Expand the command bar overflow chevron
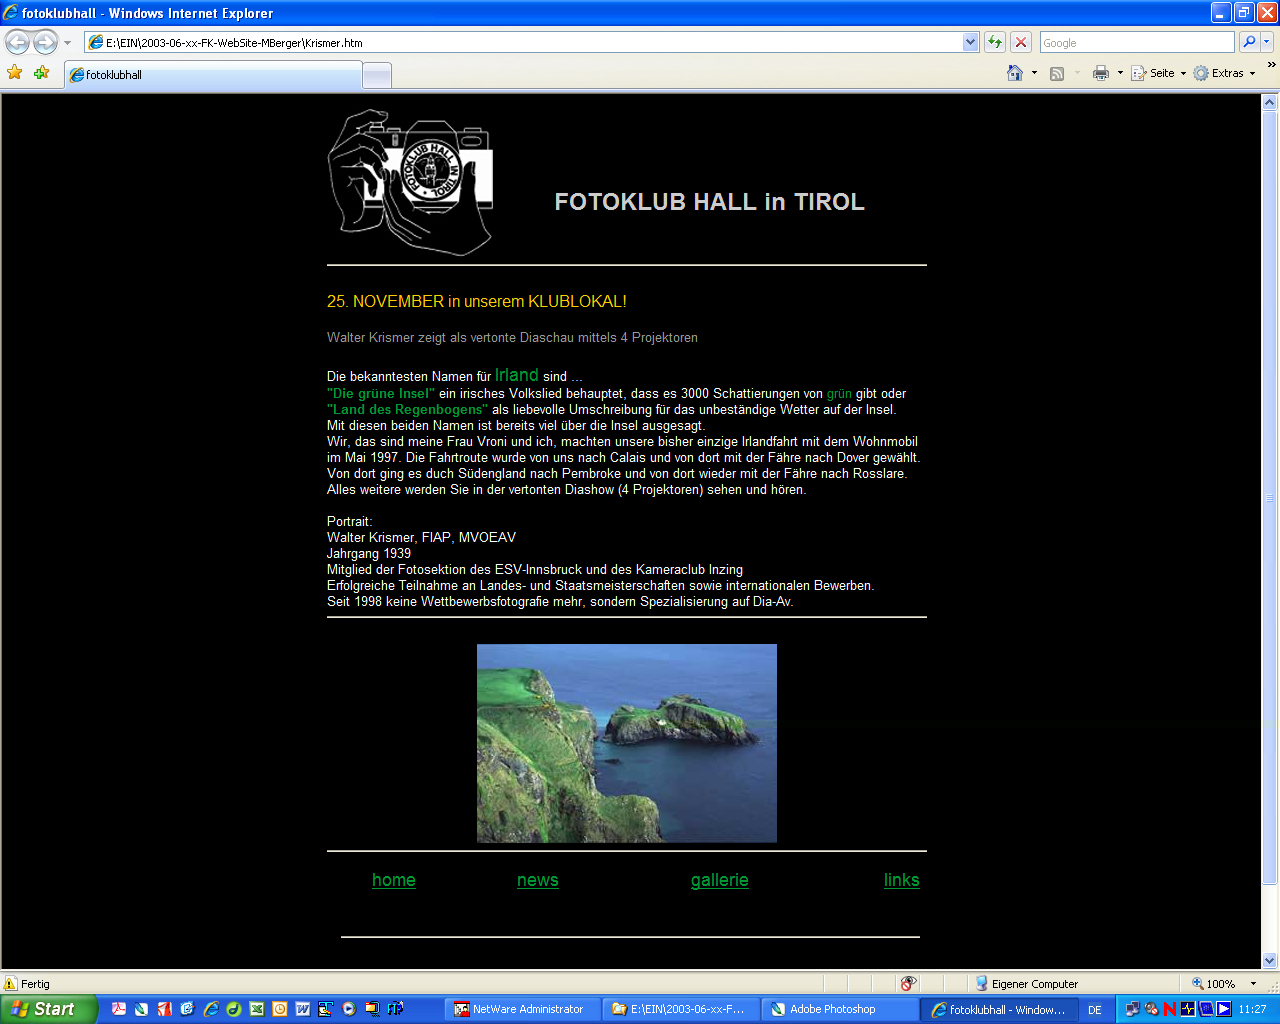 click(x=1271, y=65)
